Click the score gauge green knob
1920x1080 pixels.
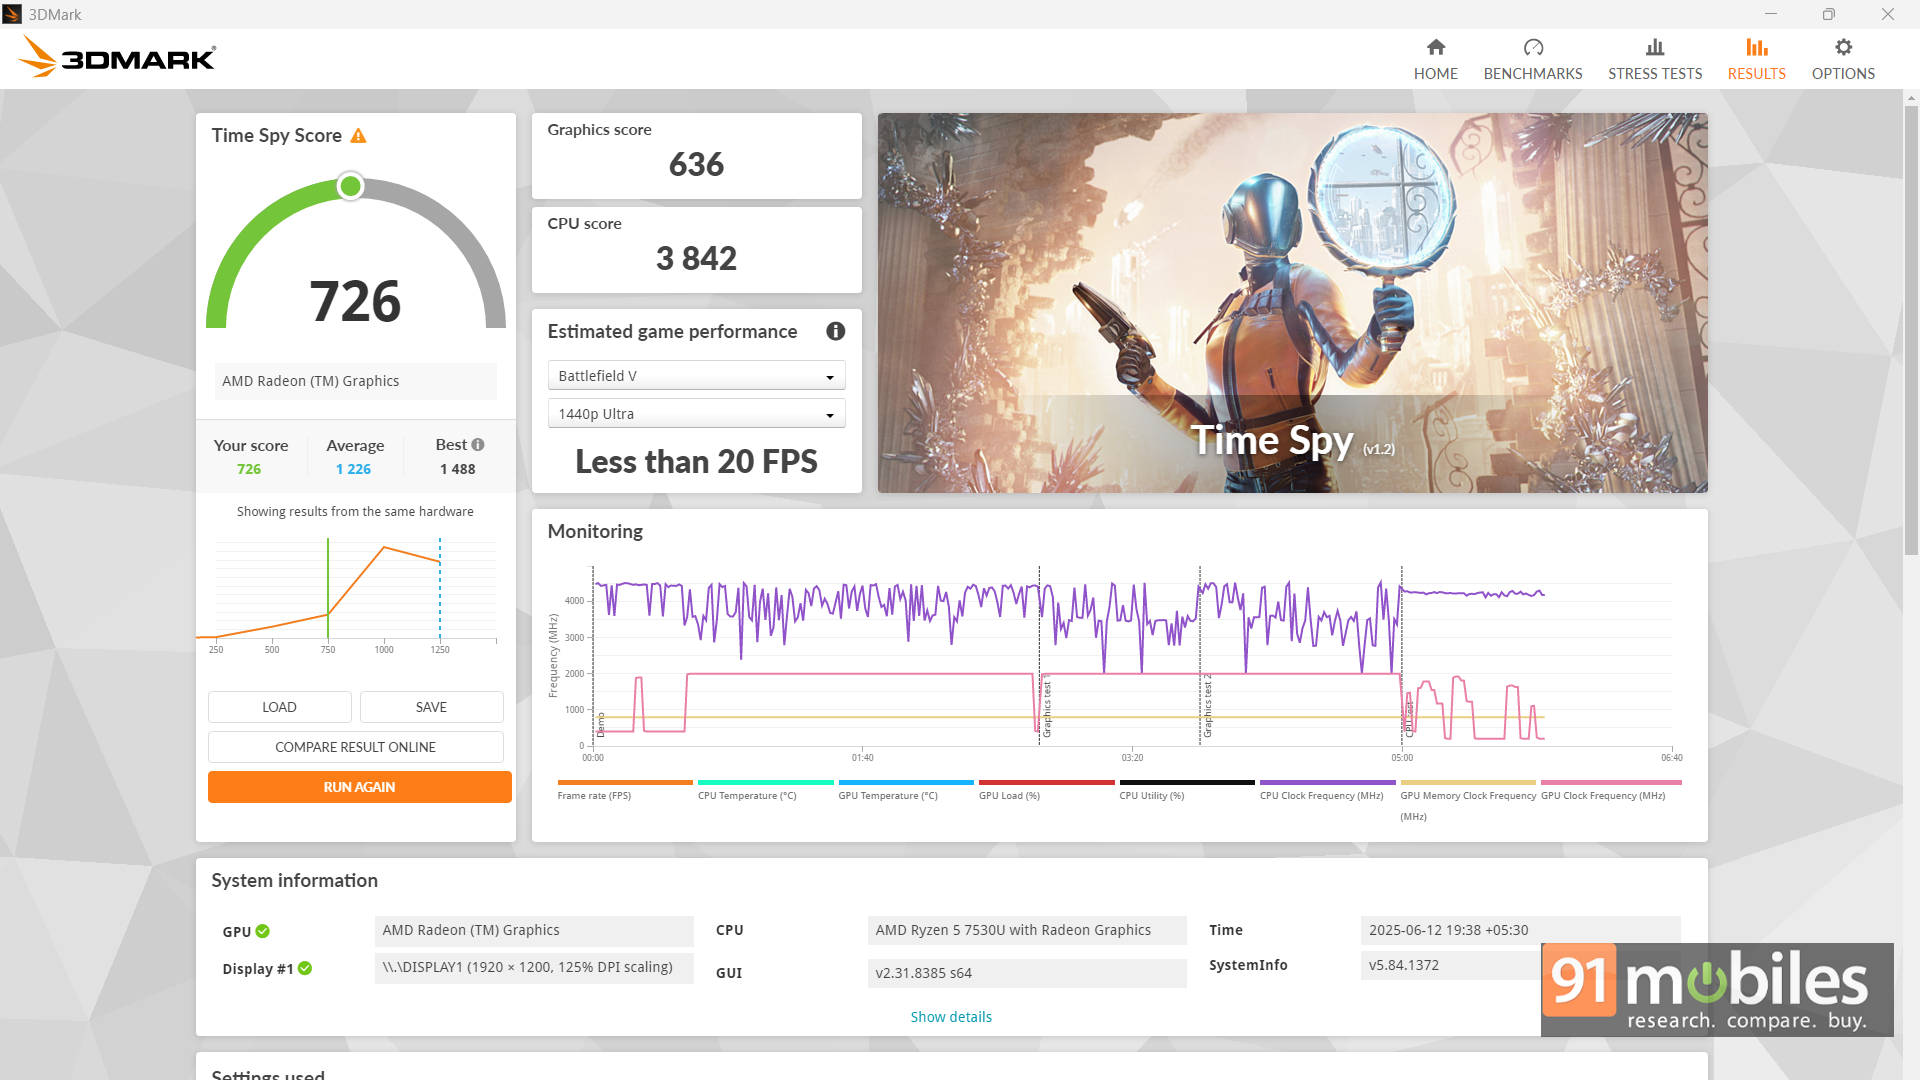click(350, 187)
